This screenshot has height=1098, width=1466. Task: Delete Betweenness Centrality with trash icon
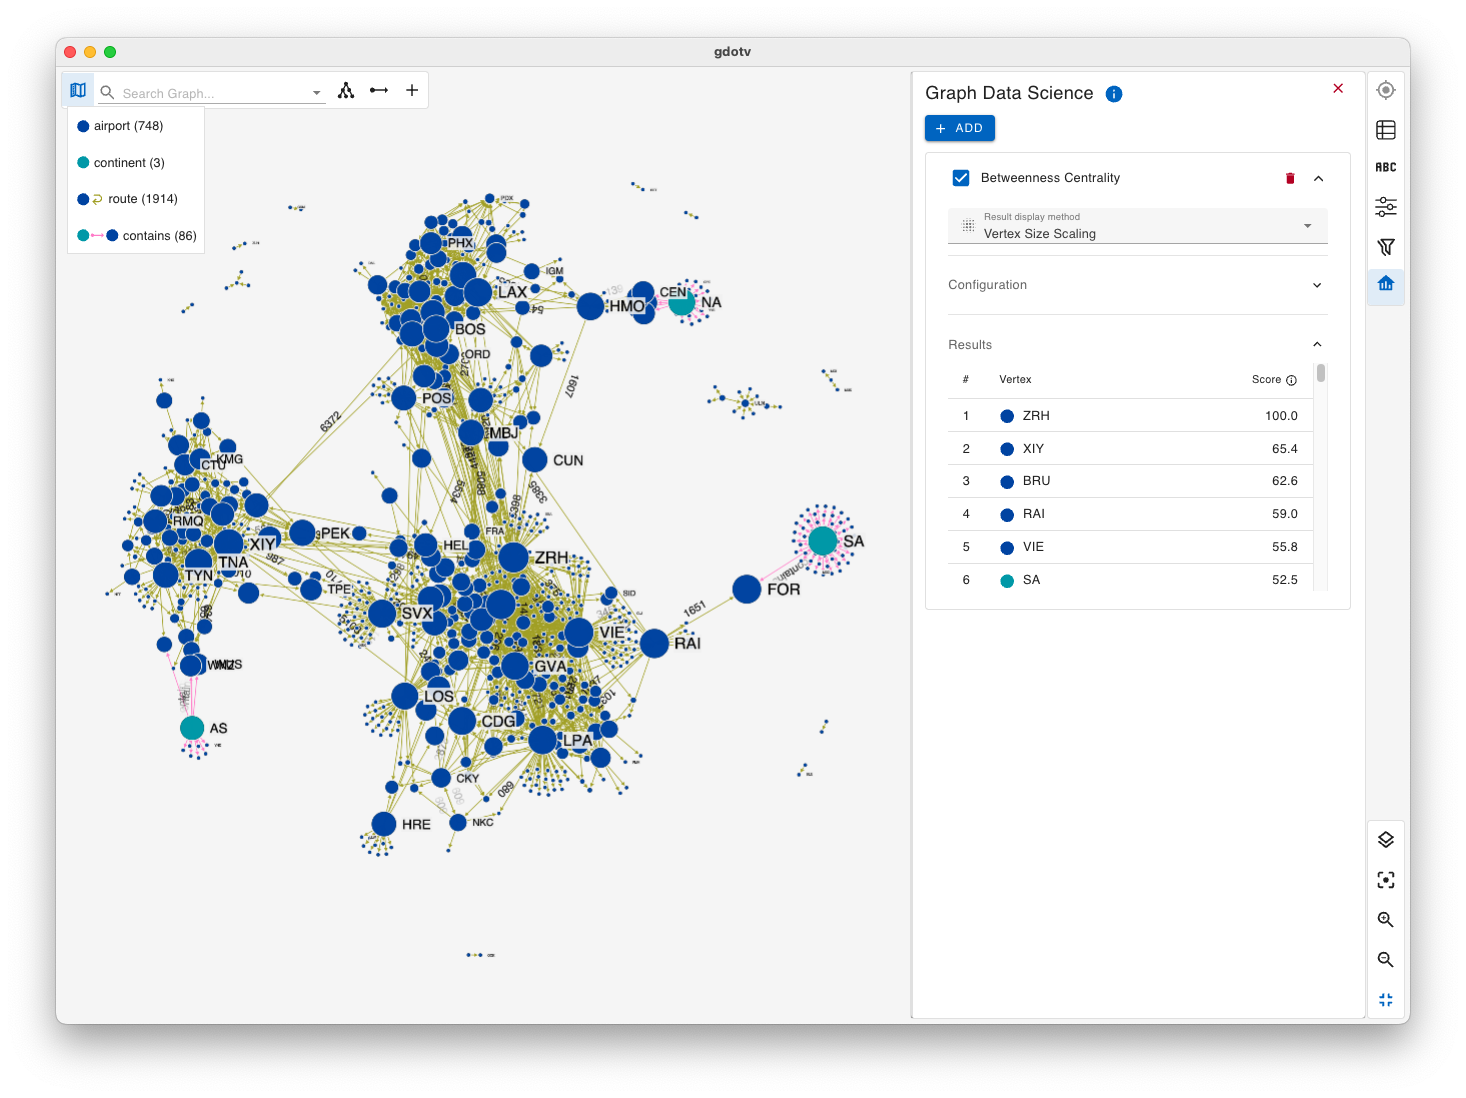point(1290,178)
